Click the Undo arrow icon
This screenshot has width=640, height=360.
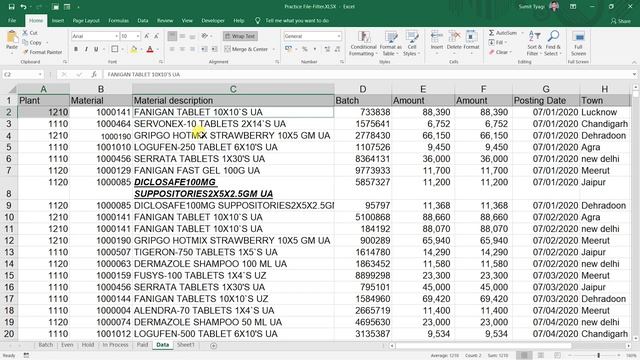pos(24,7)
